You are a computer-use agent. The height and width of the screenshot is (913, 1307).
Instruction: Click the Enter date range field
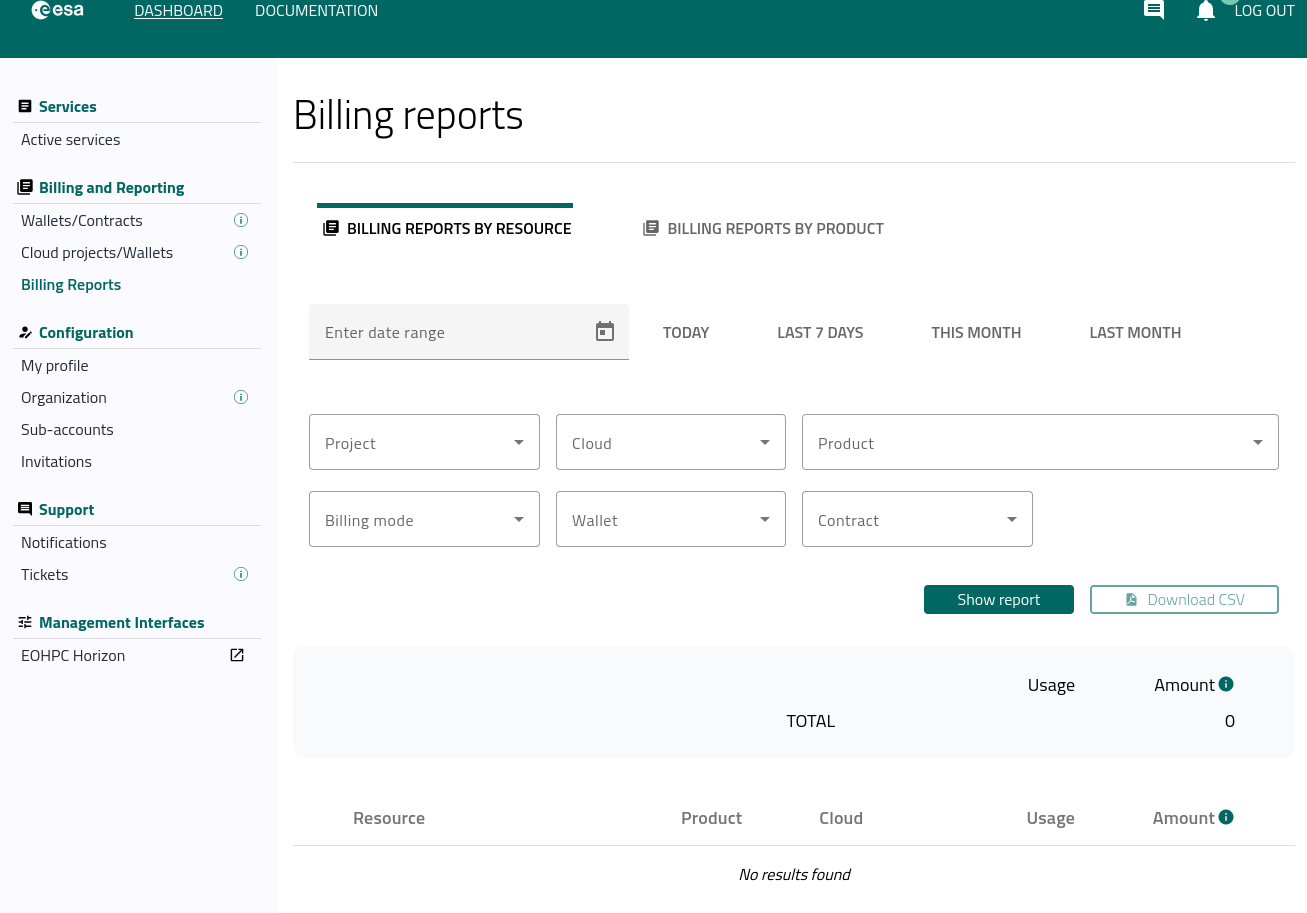click(450, 332)
